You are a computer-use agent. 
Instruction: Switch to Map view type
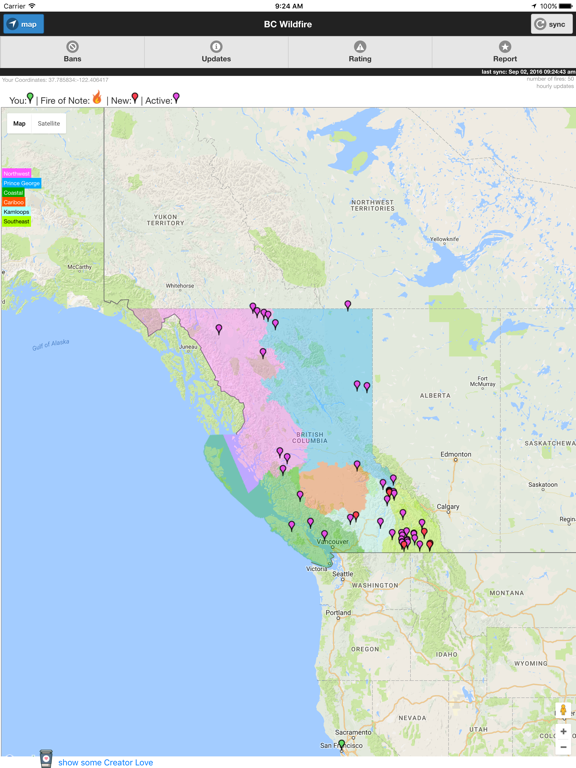pyautogui.click(x=19, y=123)
